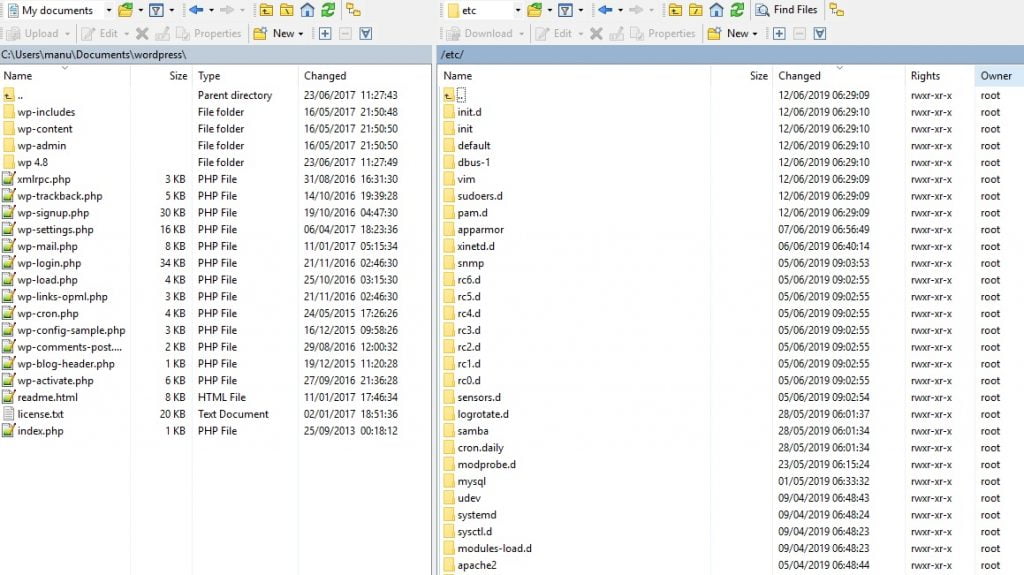Refresh the remote /etc/ listing
Viewport: 1024px width, 575px height.
pyautogui.click(x=737, y=10)
